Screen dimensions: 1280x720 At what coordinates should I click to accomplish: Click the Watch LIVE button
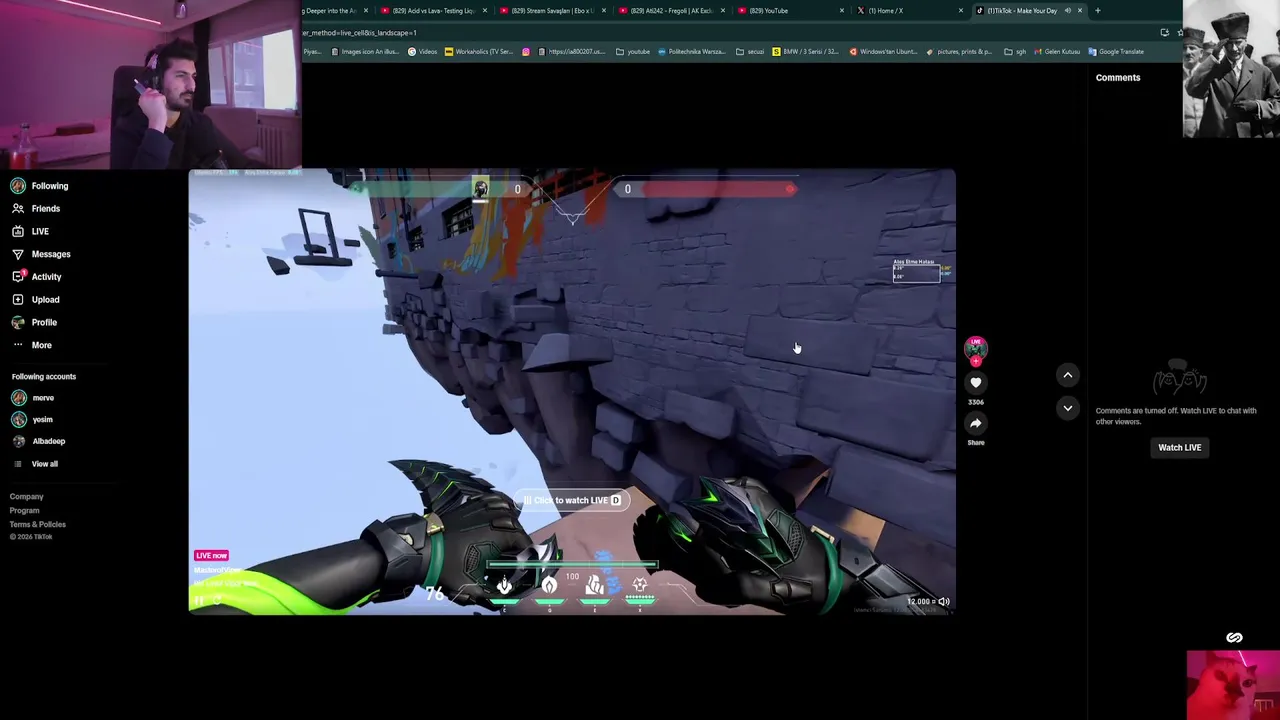click(x=1180, y=448)
